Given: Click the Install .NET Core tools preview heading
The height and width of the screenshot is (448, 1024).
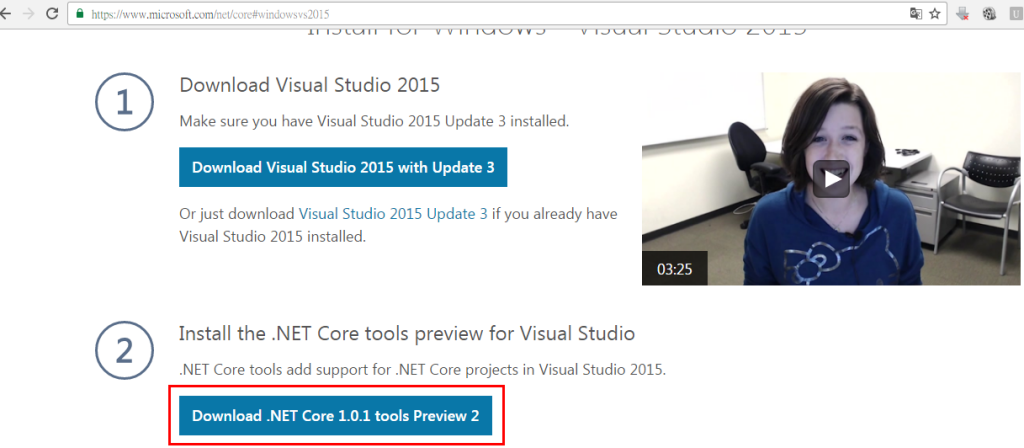Looking at the screenshot, I should coord(406,332).
